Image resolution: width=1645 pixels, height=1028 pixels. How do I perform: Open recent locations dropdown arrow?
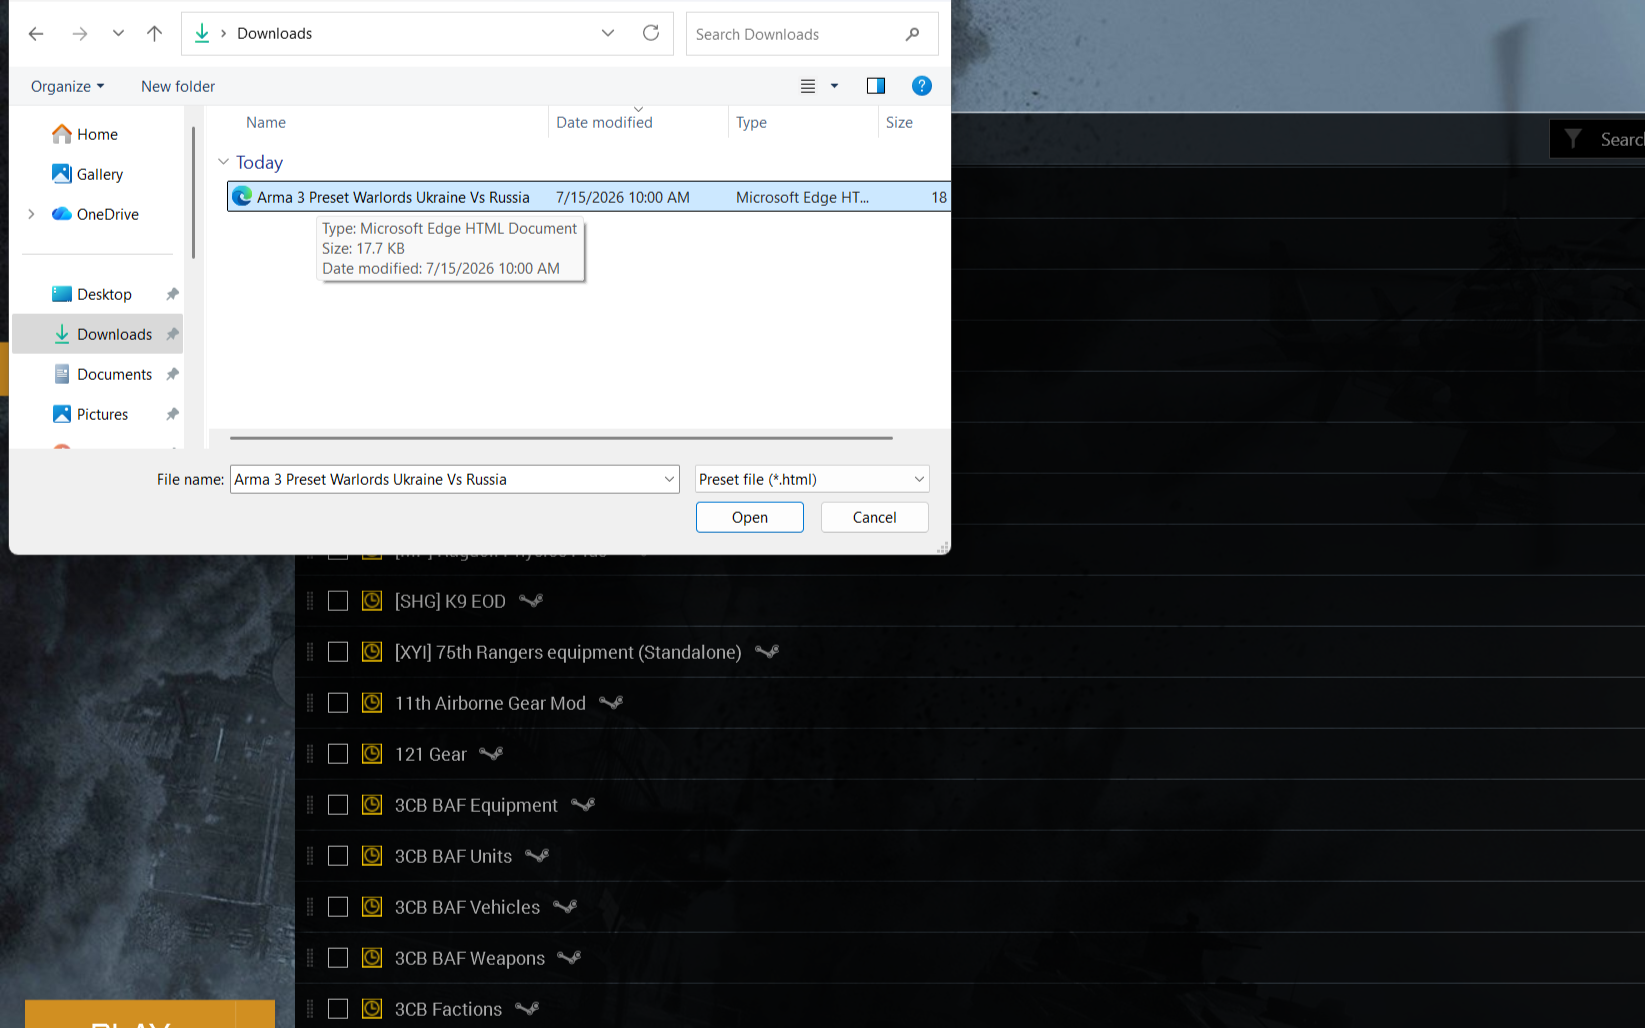coord(118,34)
